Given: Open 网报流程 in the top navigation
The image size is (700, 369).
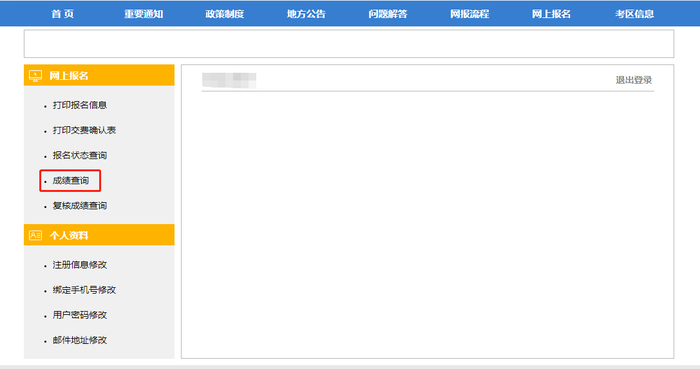Looking at the screenshot, I should [x=470, y=14].
